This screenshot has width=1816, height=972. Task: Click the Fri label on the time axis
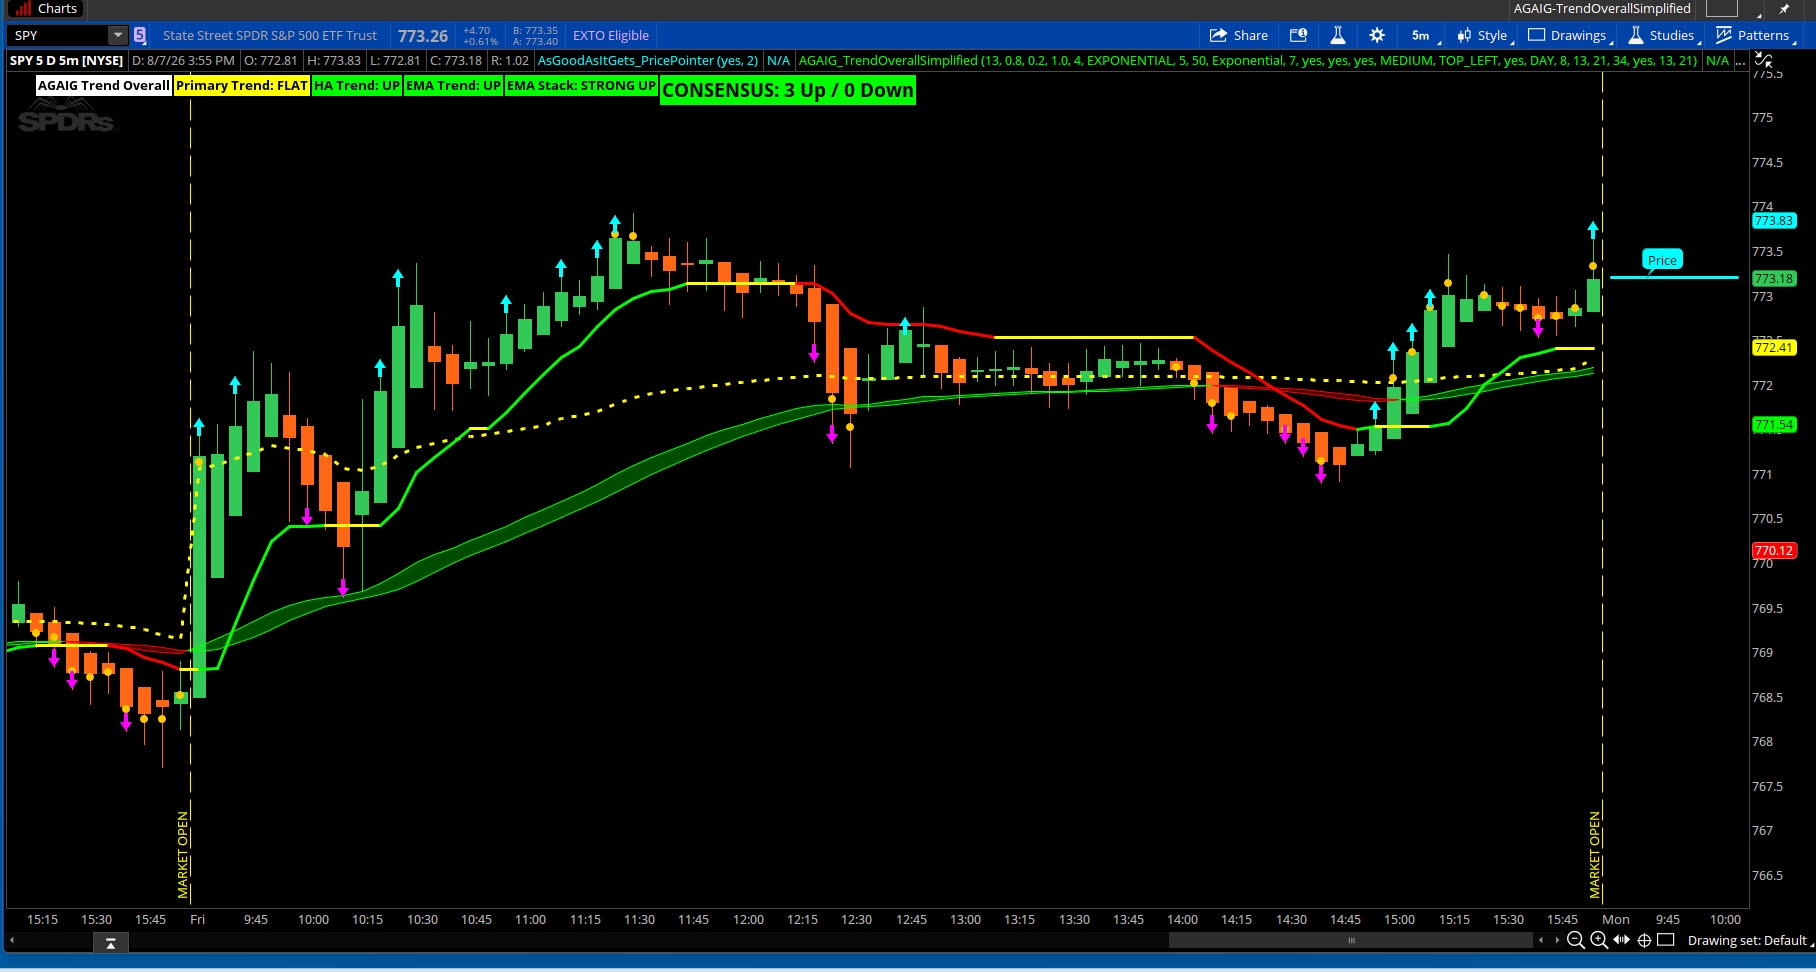tap(198, 919)
